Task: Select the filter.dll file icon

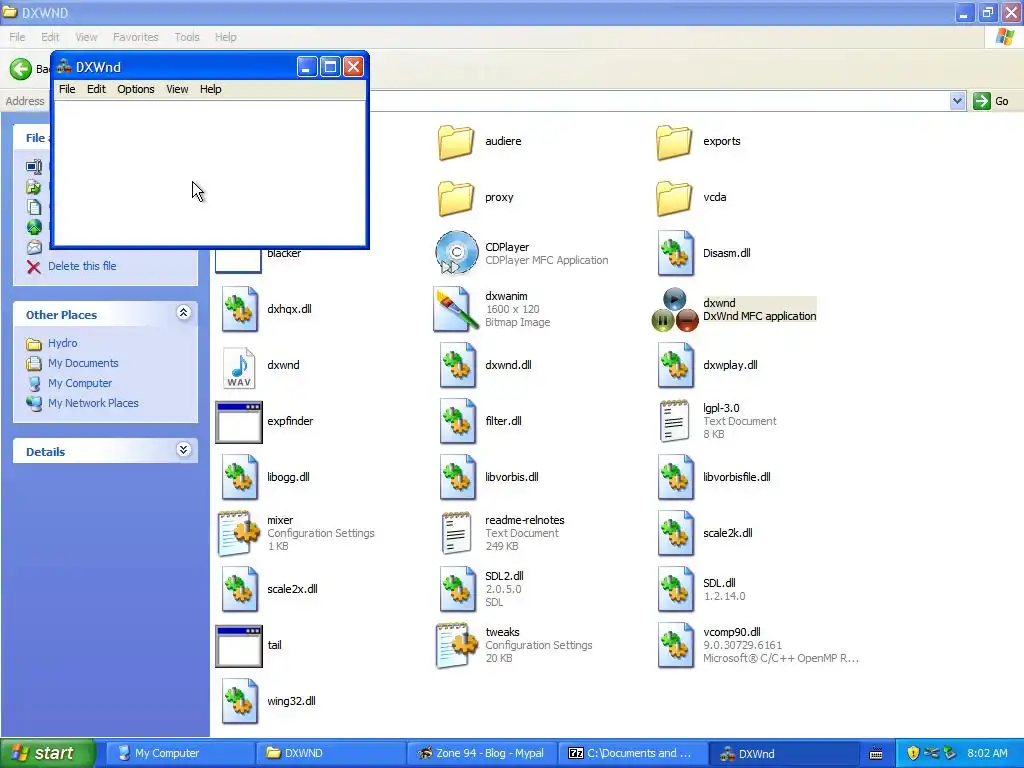Action: click(x=457, y=421)
